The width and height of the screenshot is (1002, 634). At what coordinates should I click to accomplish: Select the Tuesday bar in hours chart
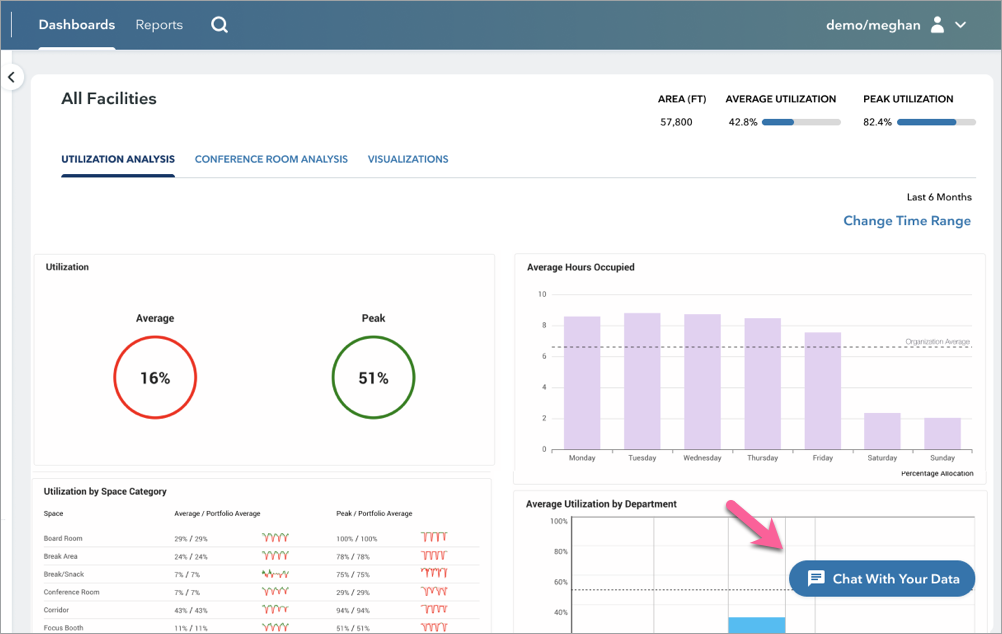coord(642,381)
